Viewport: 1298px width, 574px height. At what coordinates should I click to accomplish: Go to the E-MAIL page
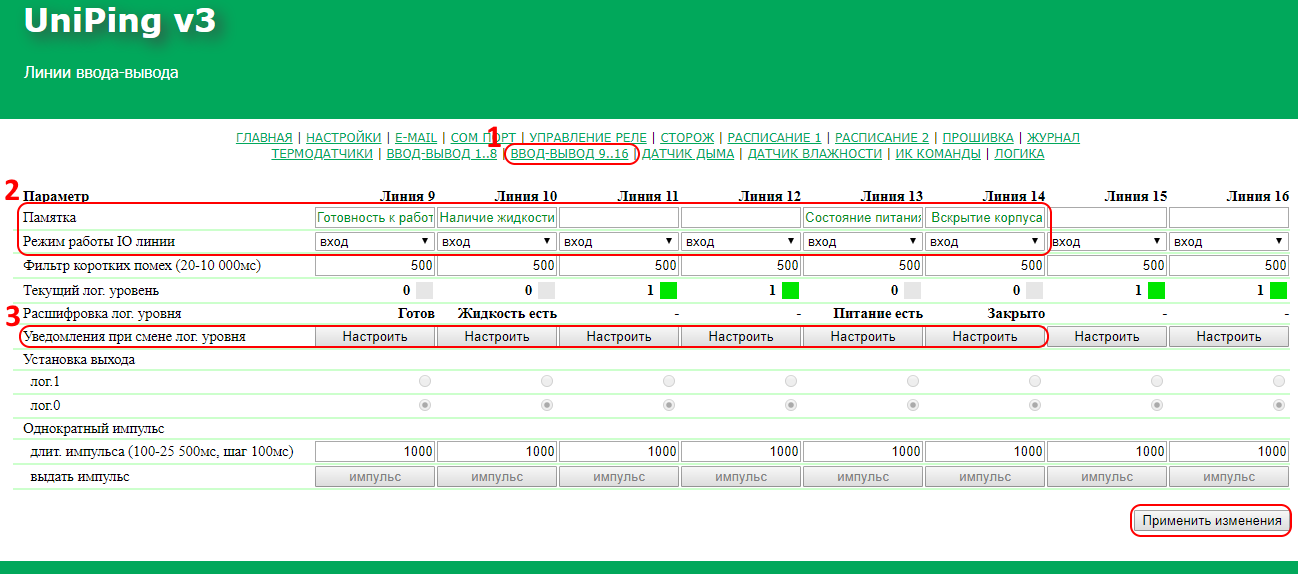coord(416,137)
